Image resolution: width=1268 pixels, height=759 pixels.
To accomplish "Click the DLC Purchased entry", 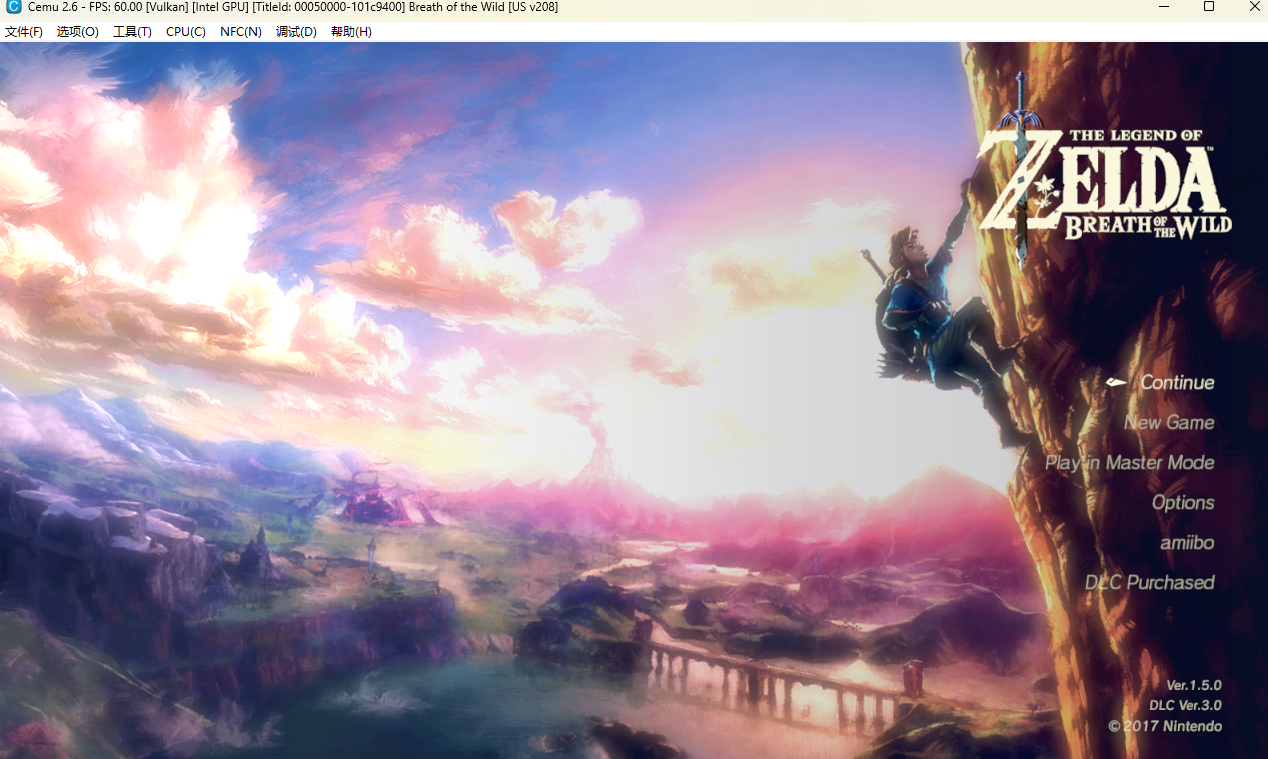I will point(1149,583).
